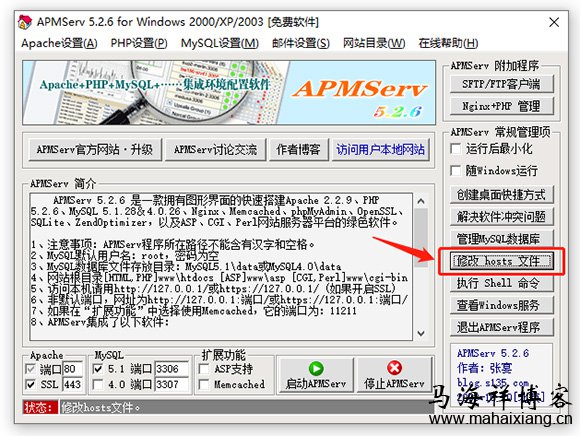
Task: Click 执行 Shell 命令 button
Action: click(502, 283)
